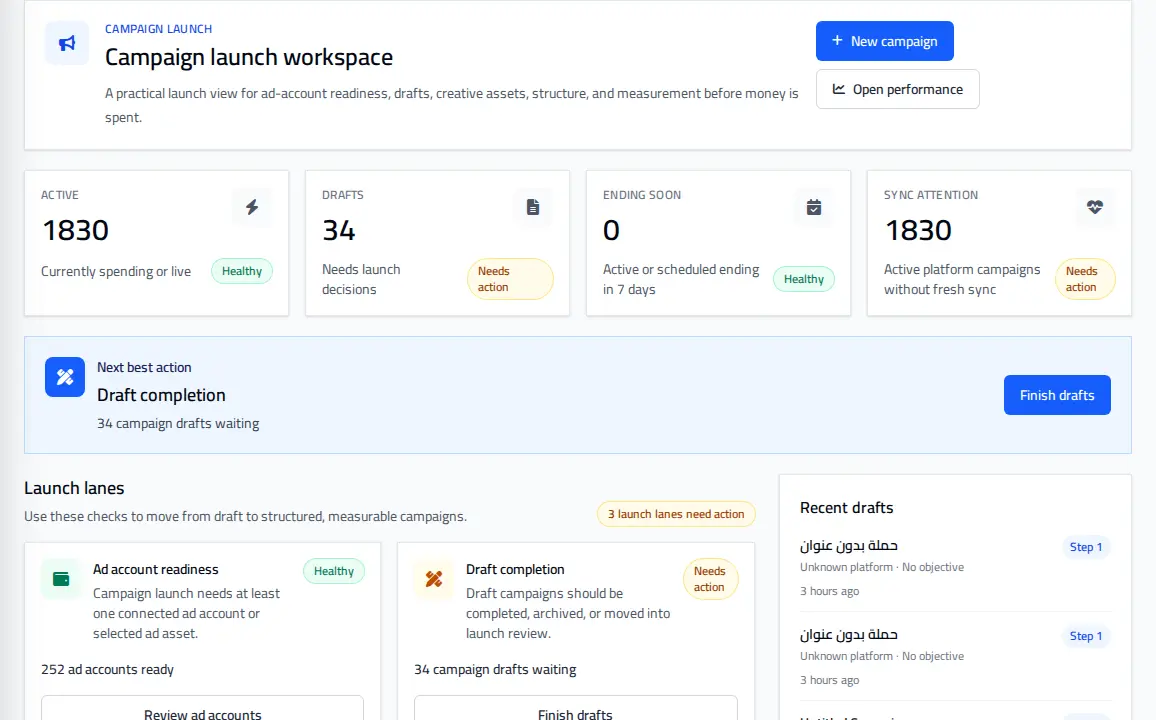Click the lightning bolt icon on Active card
This screenshot has width=1156, height=720.
tap(252, 207)
